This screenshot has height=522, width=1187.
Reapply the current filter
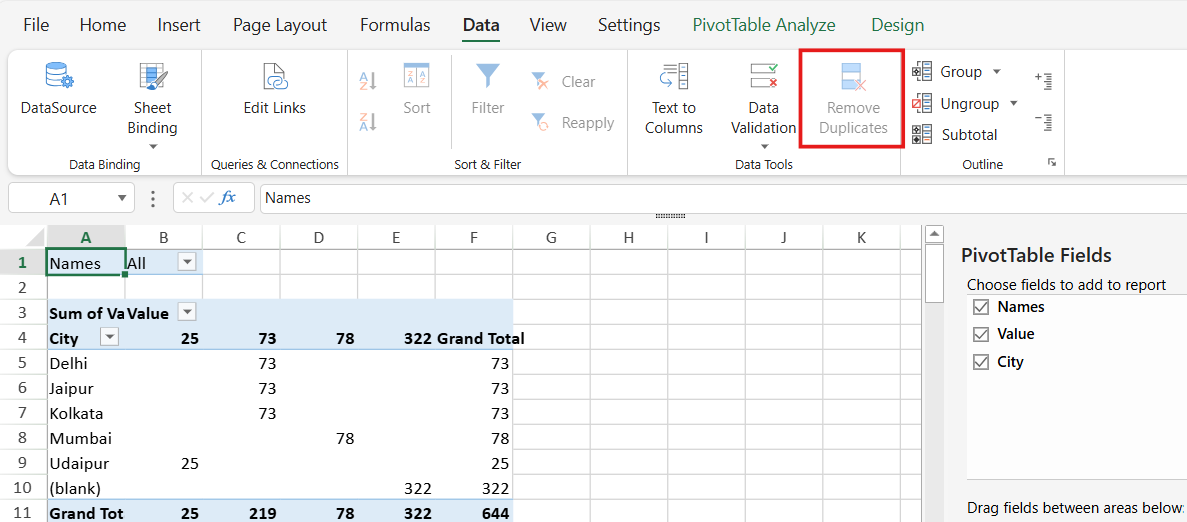(572, 123)
